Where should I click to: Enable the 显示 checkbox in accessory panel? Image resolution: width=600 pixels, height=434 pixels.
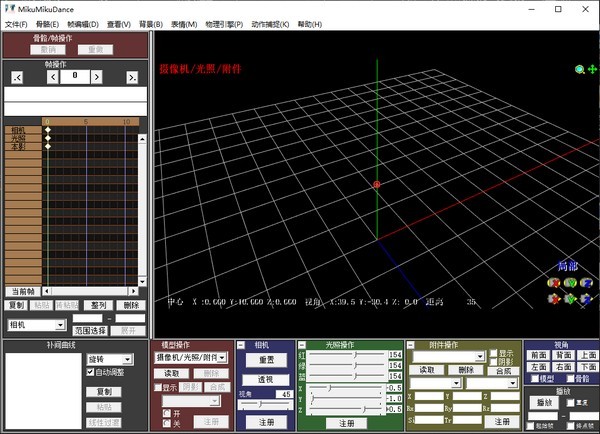[x=493, y=353]
